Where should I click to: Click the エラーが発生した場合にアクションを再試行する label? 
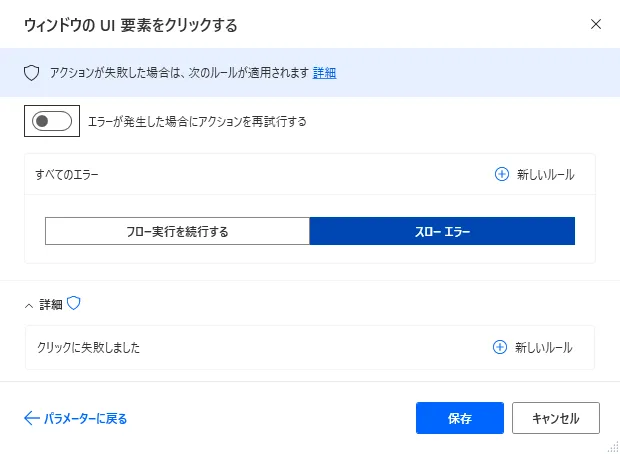(197, 122)
